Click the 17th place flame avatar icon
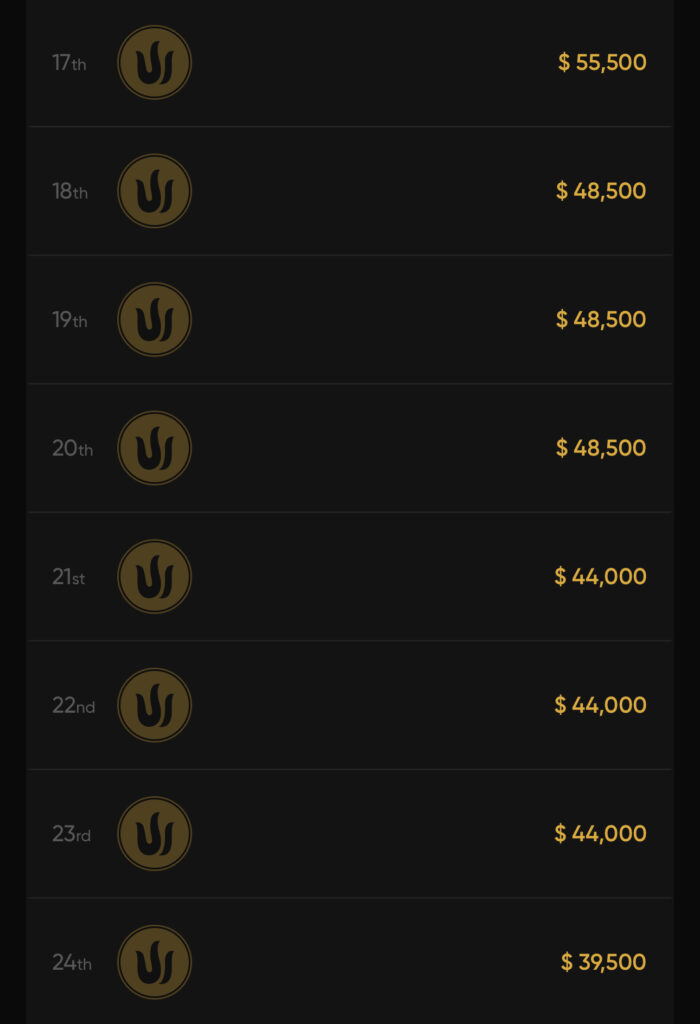Image resolution: width=700 pixels, height=1024 pixels. coord(154,63)
